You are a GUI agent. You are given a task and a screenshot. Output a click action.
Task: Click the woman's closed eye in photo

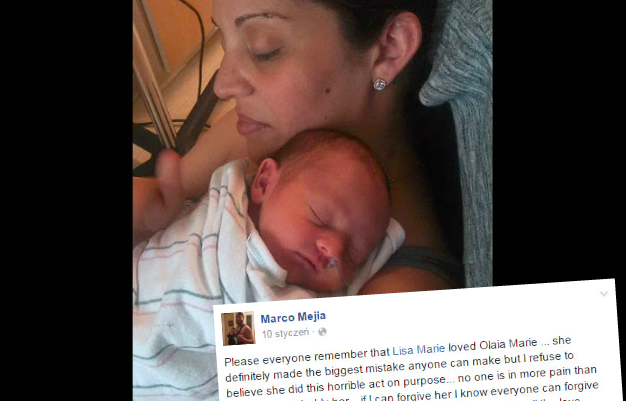[x=268, y=54]
